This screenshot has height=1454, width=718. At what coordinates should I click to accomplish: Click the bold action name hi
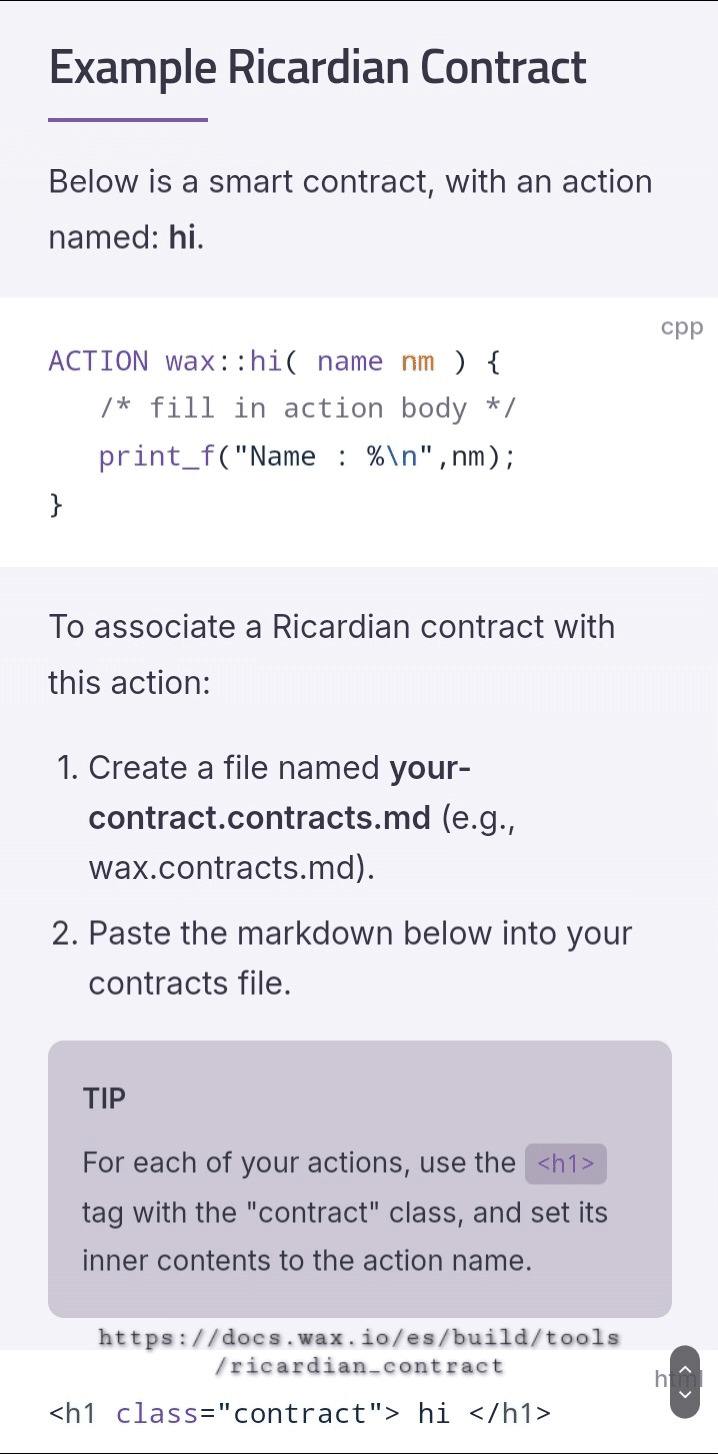(x=182, y=238)
